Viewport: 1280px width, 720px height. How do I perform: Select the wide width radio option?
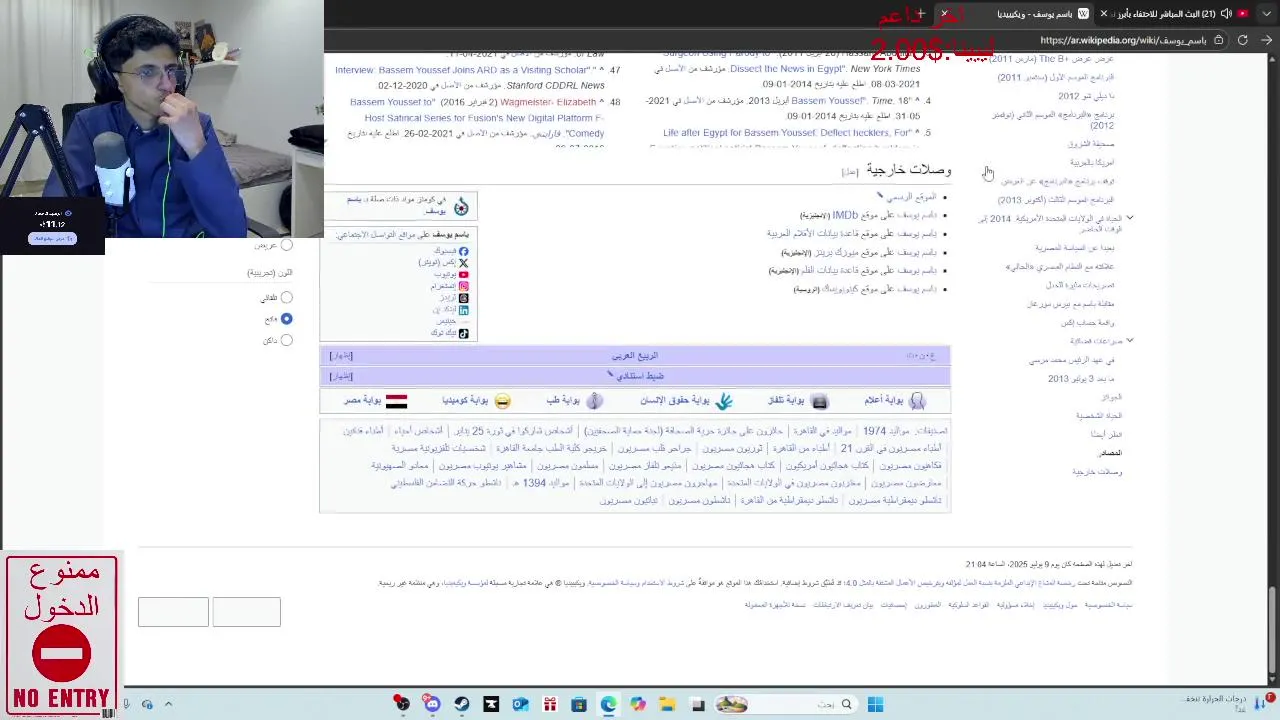pos(286,244)
